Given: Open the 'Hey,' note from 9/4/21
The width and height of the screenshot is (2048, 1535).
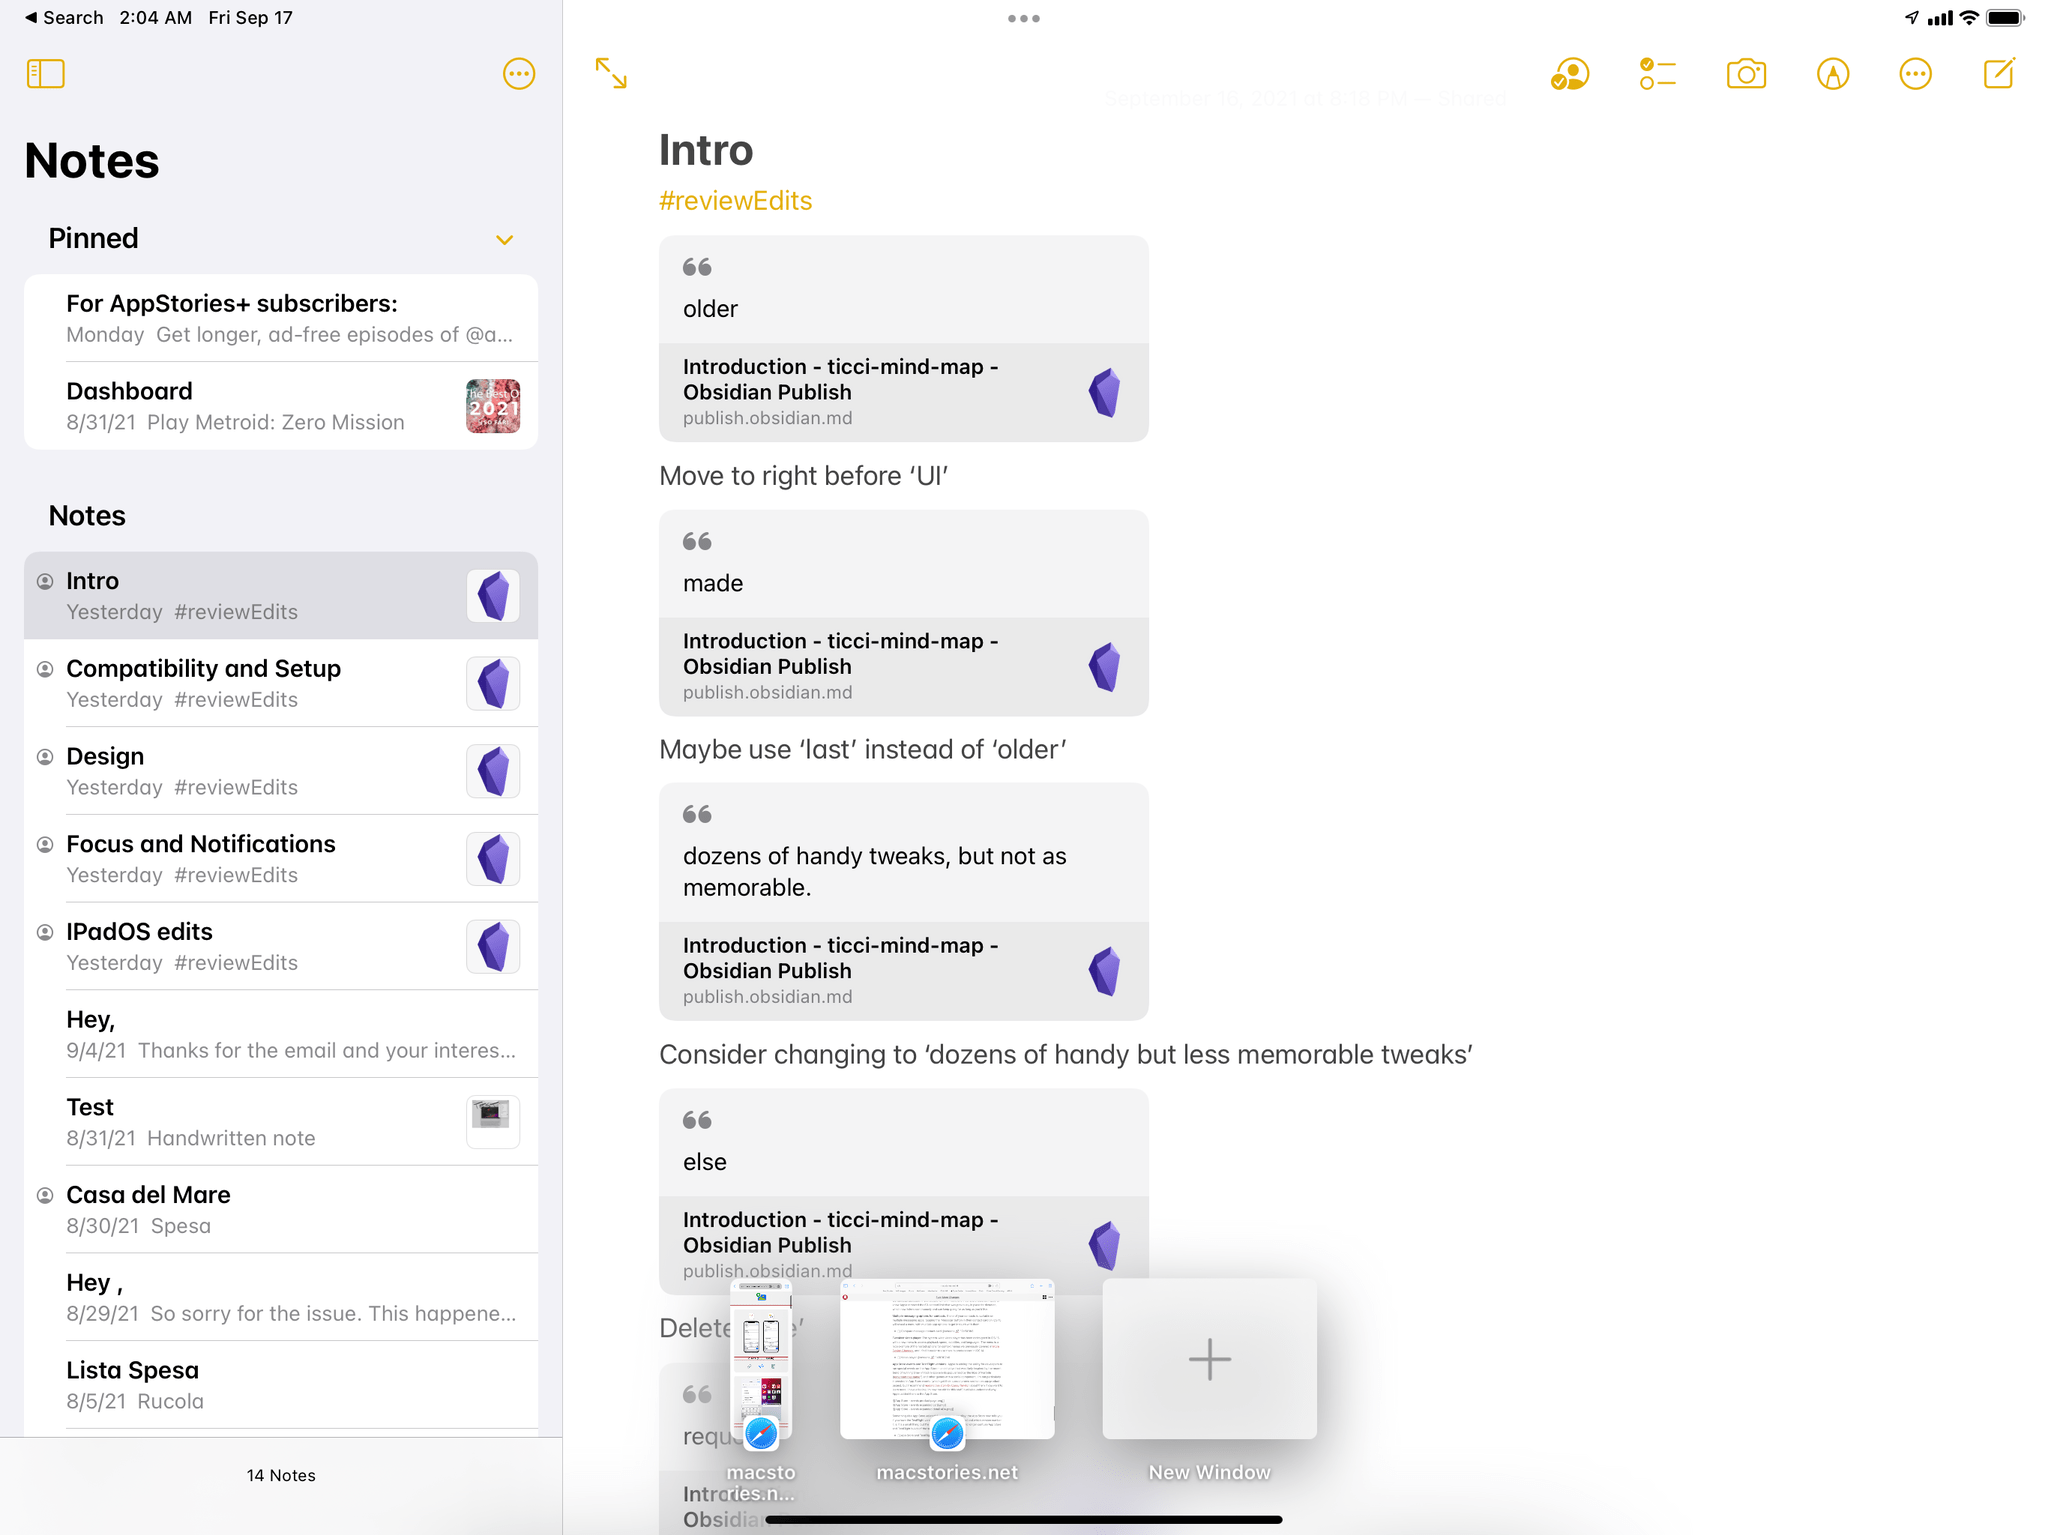Looking at the screenshot, I should (x=281, y=1034).
